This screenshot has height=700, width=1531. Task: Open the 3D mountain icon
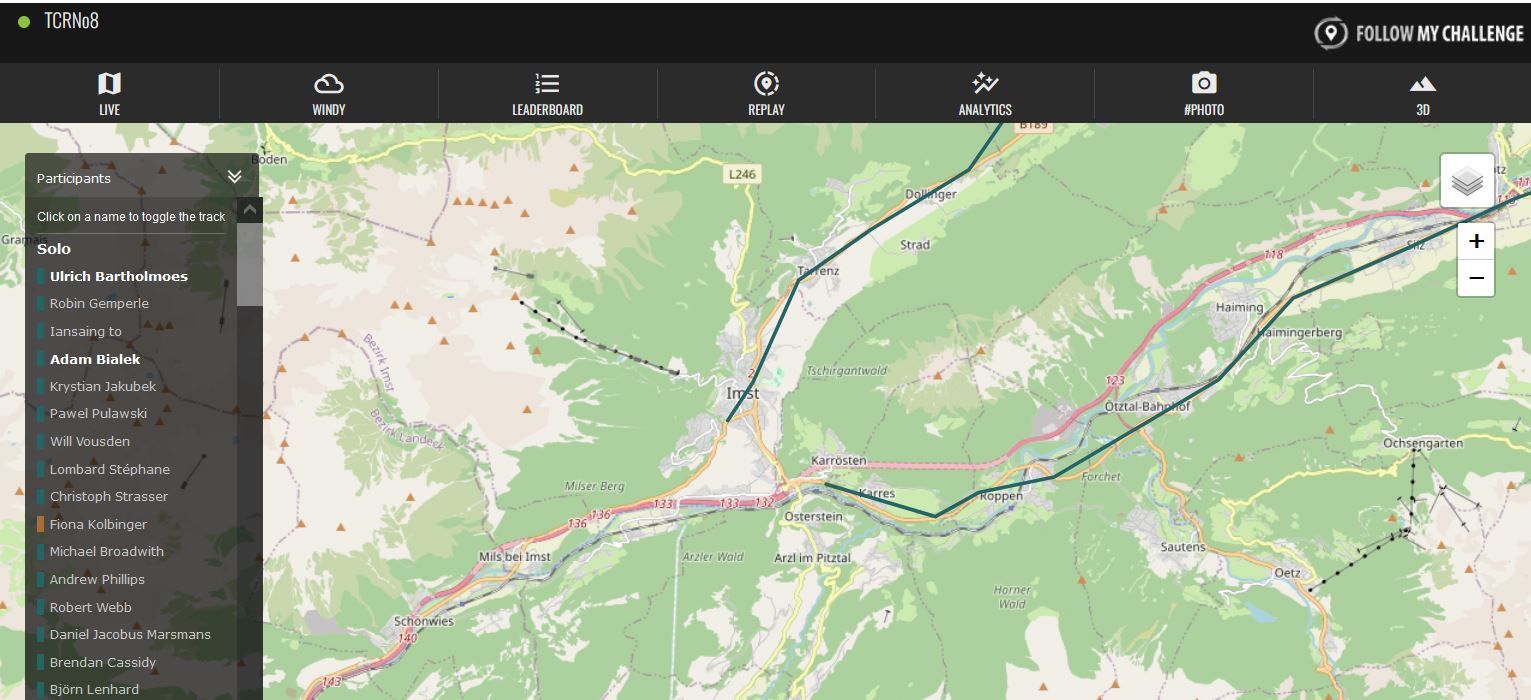tap(1422, 84)
